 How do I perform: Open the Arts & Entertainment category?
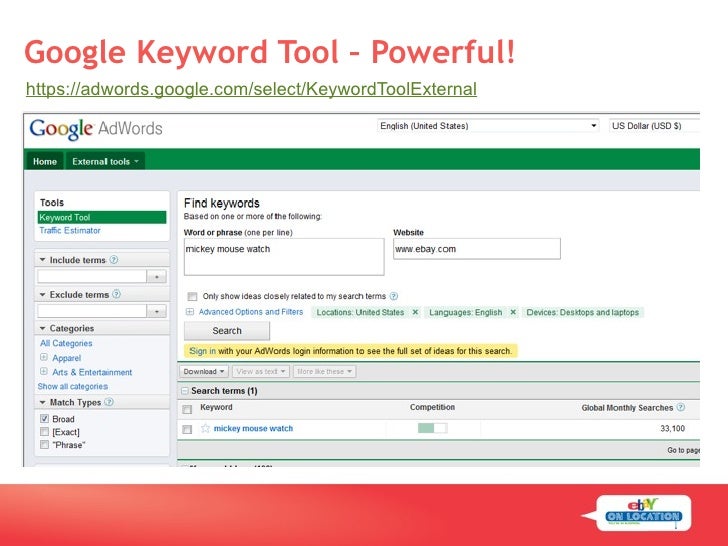point(92,372)
